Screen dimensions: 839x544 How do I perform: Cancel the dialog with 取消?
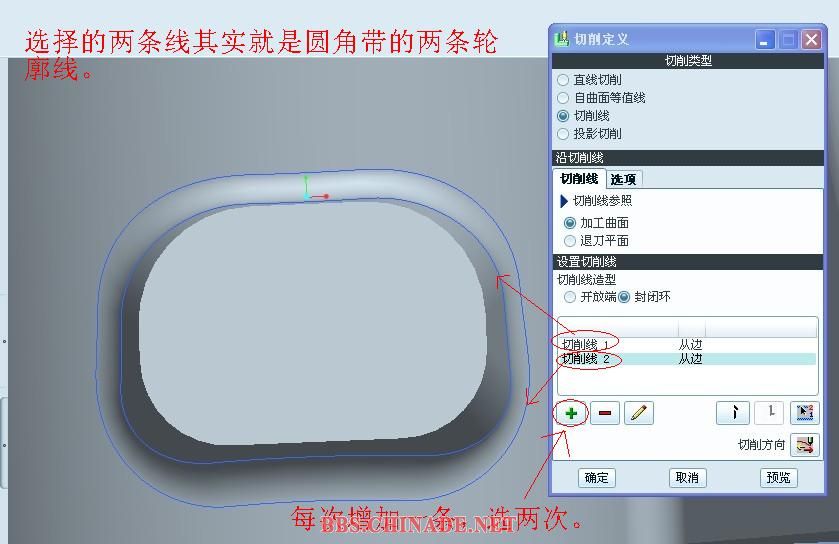click(688, 478)
